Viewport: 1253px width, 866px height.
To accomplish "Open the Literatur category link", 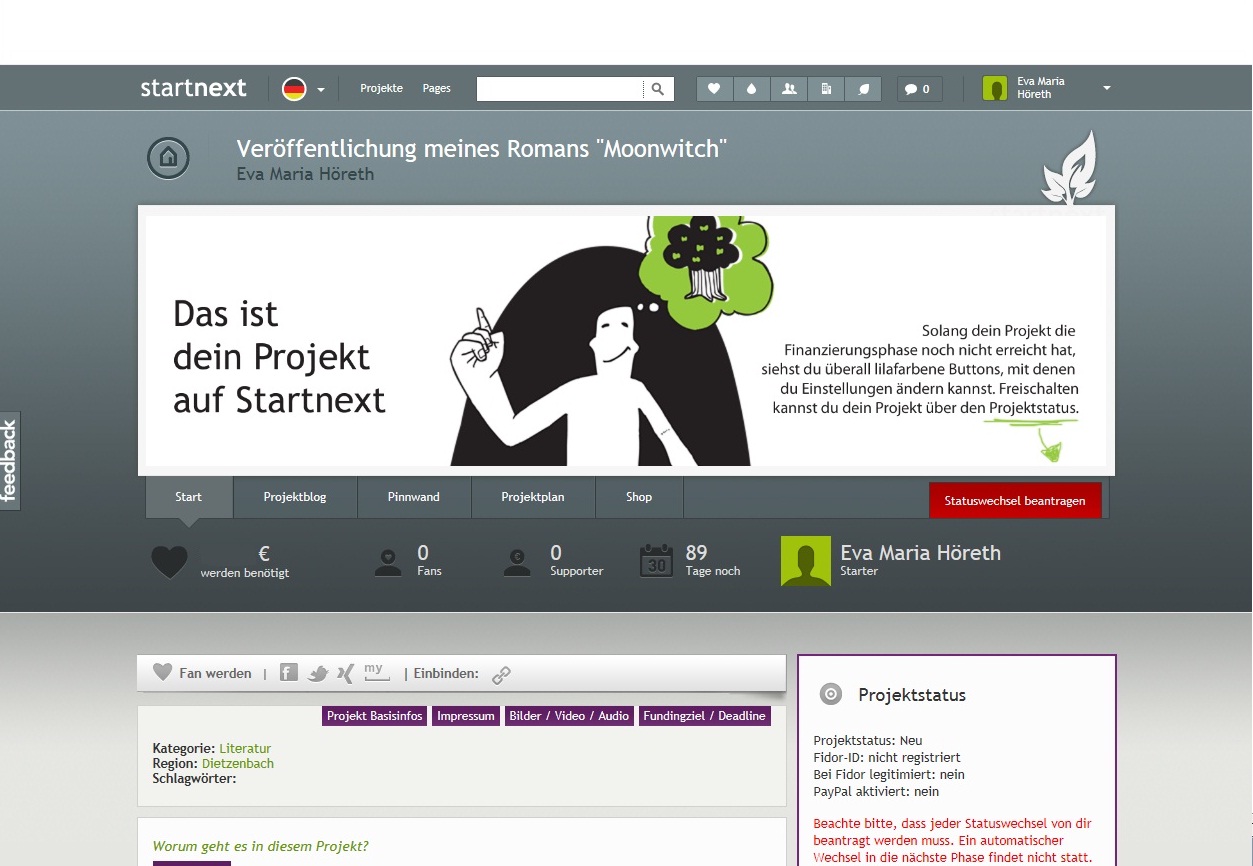I will [x=245, y=748].
